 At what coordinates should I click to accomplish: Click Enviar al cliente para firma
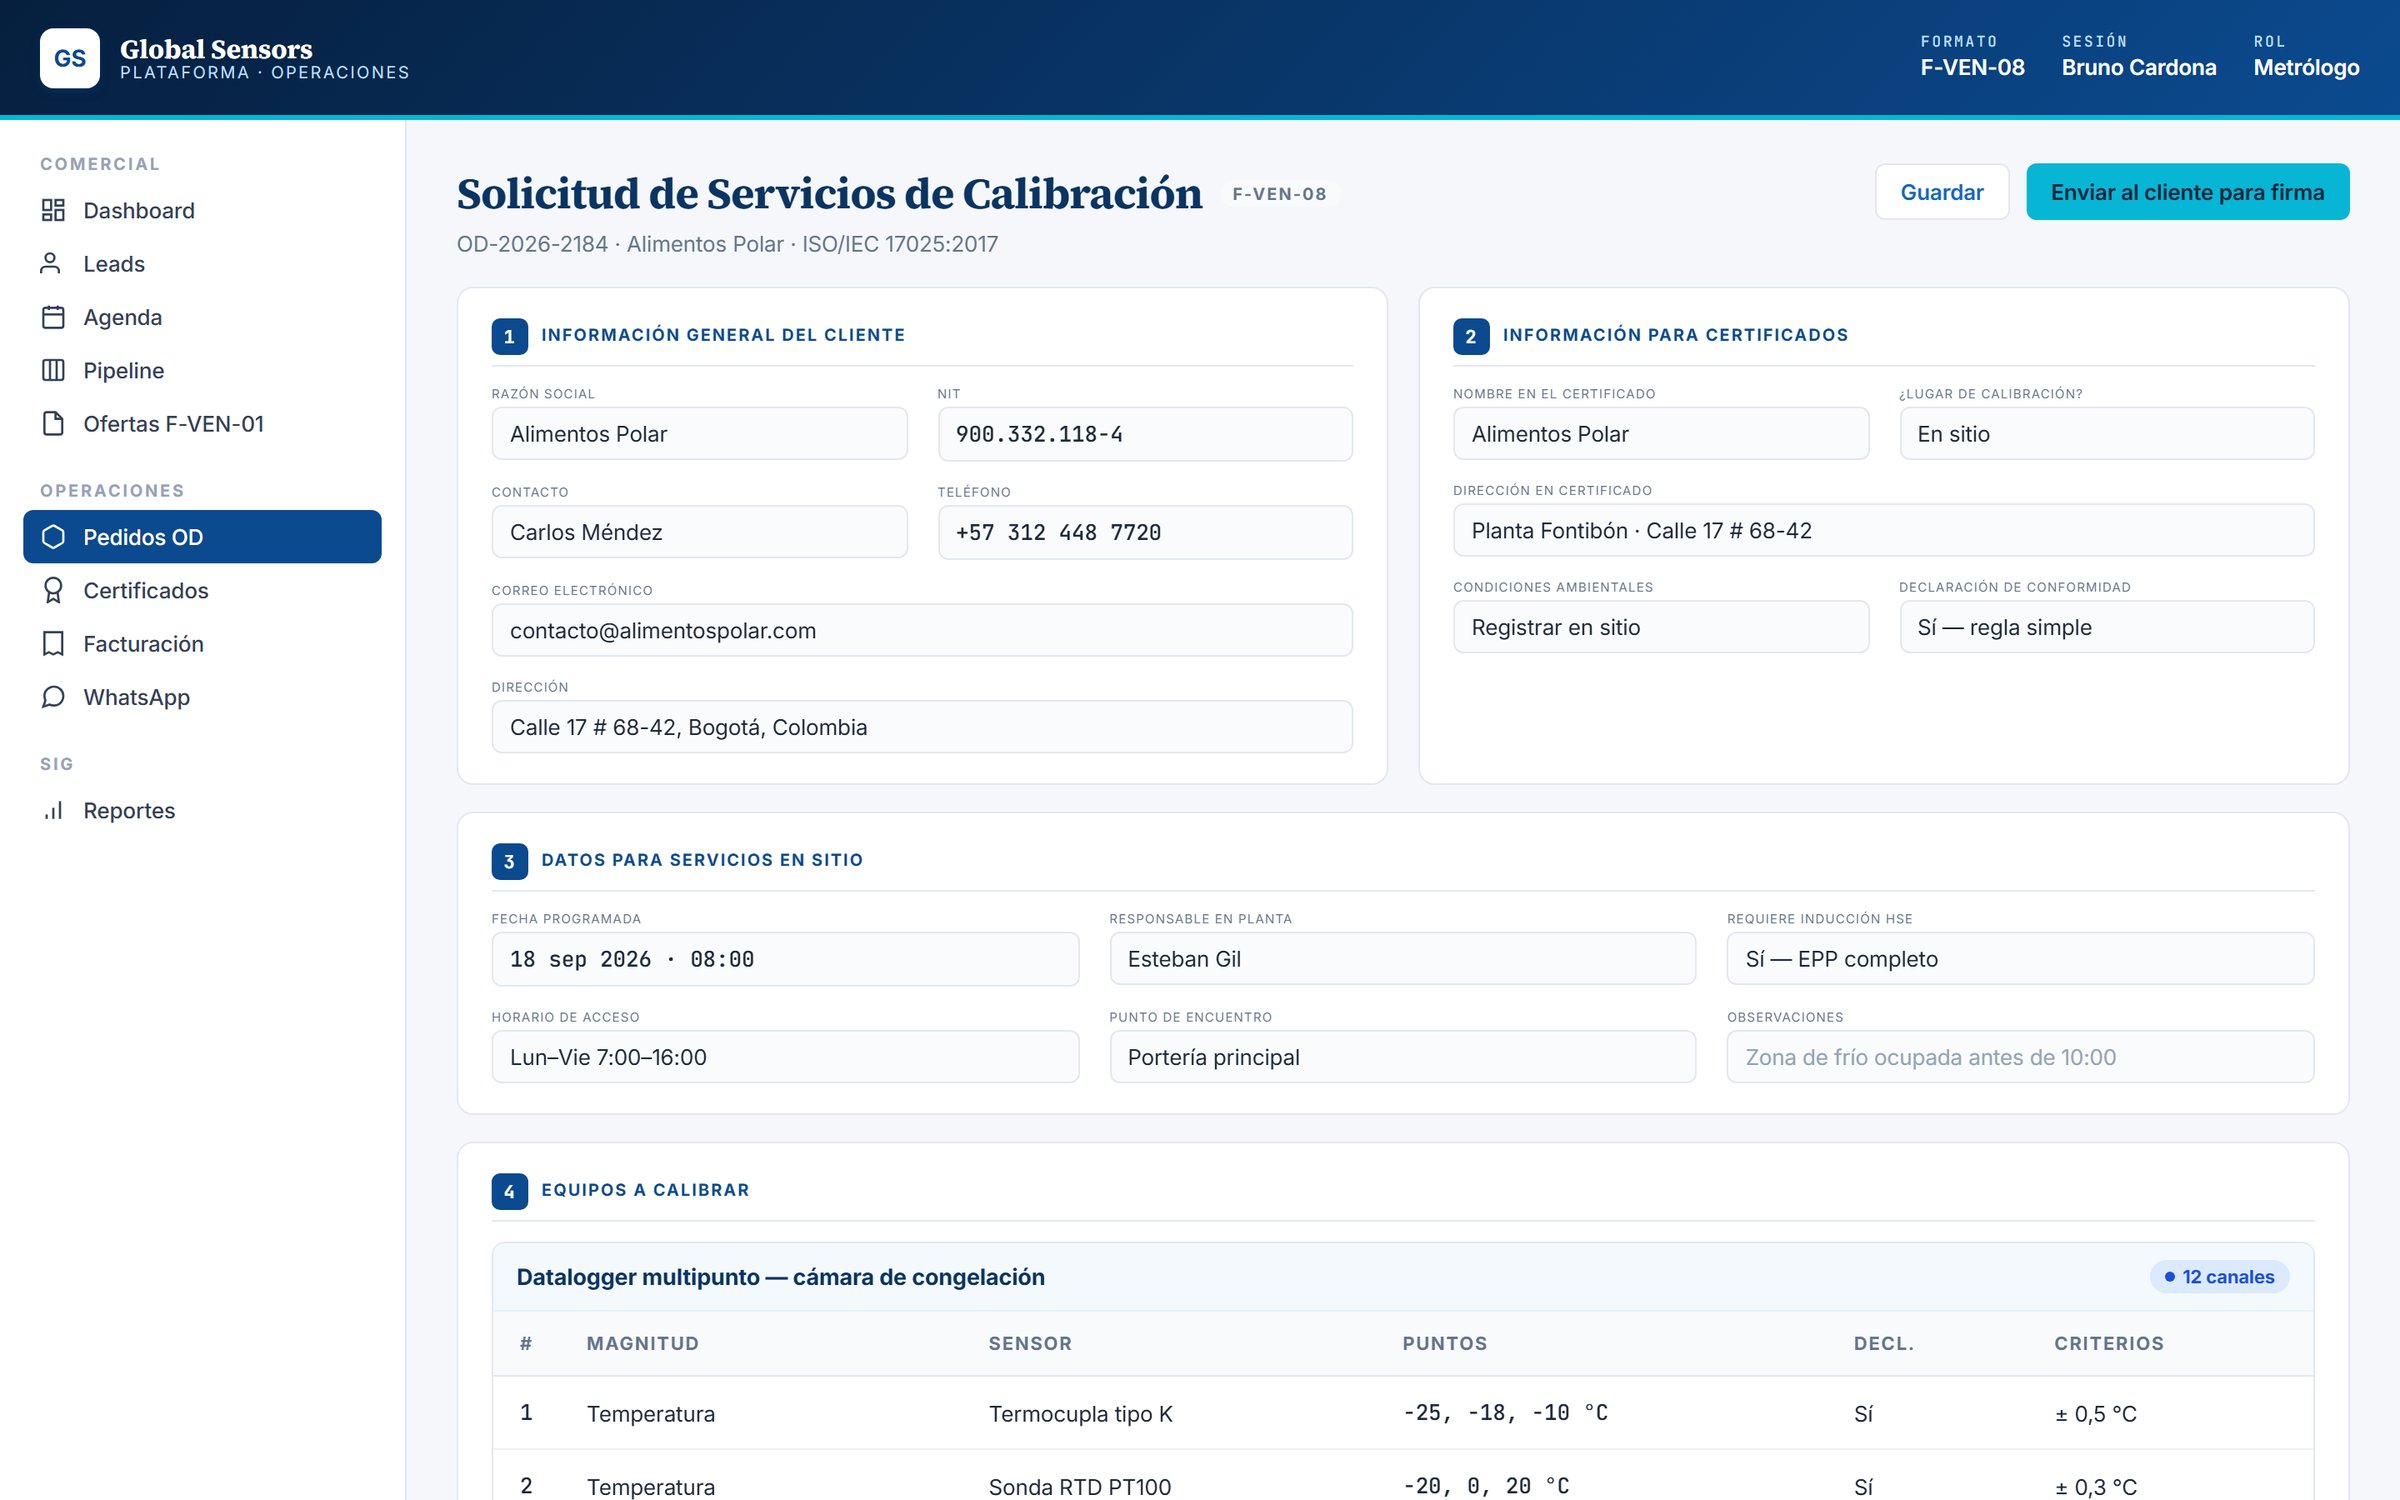point(2187,192)
